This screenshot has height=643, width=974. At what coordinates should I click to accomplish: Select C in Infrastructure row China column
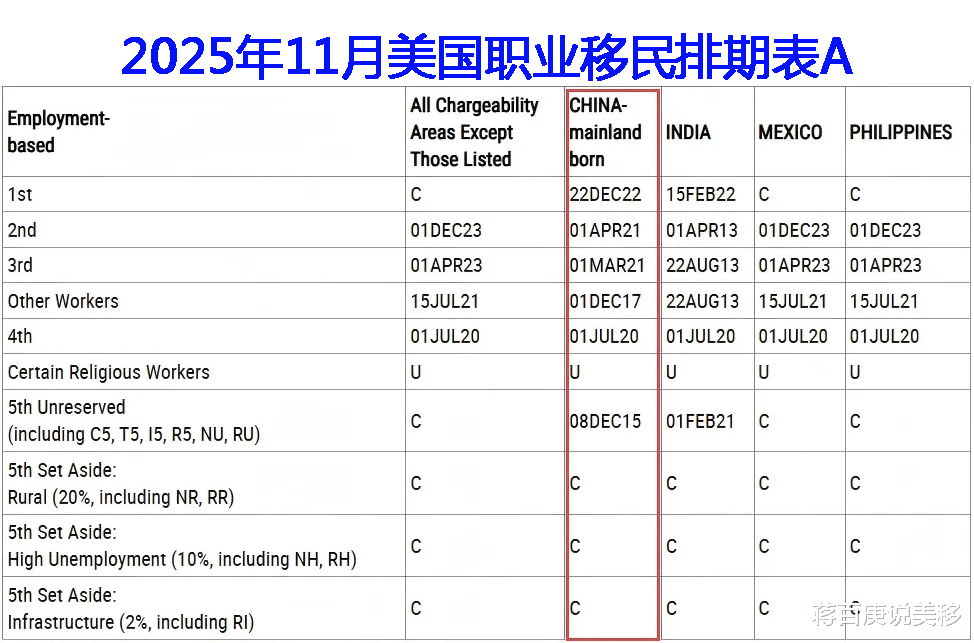tap(575, 608)
